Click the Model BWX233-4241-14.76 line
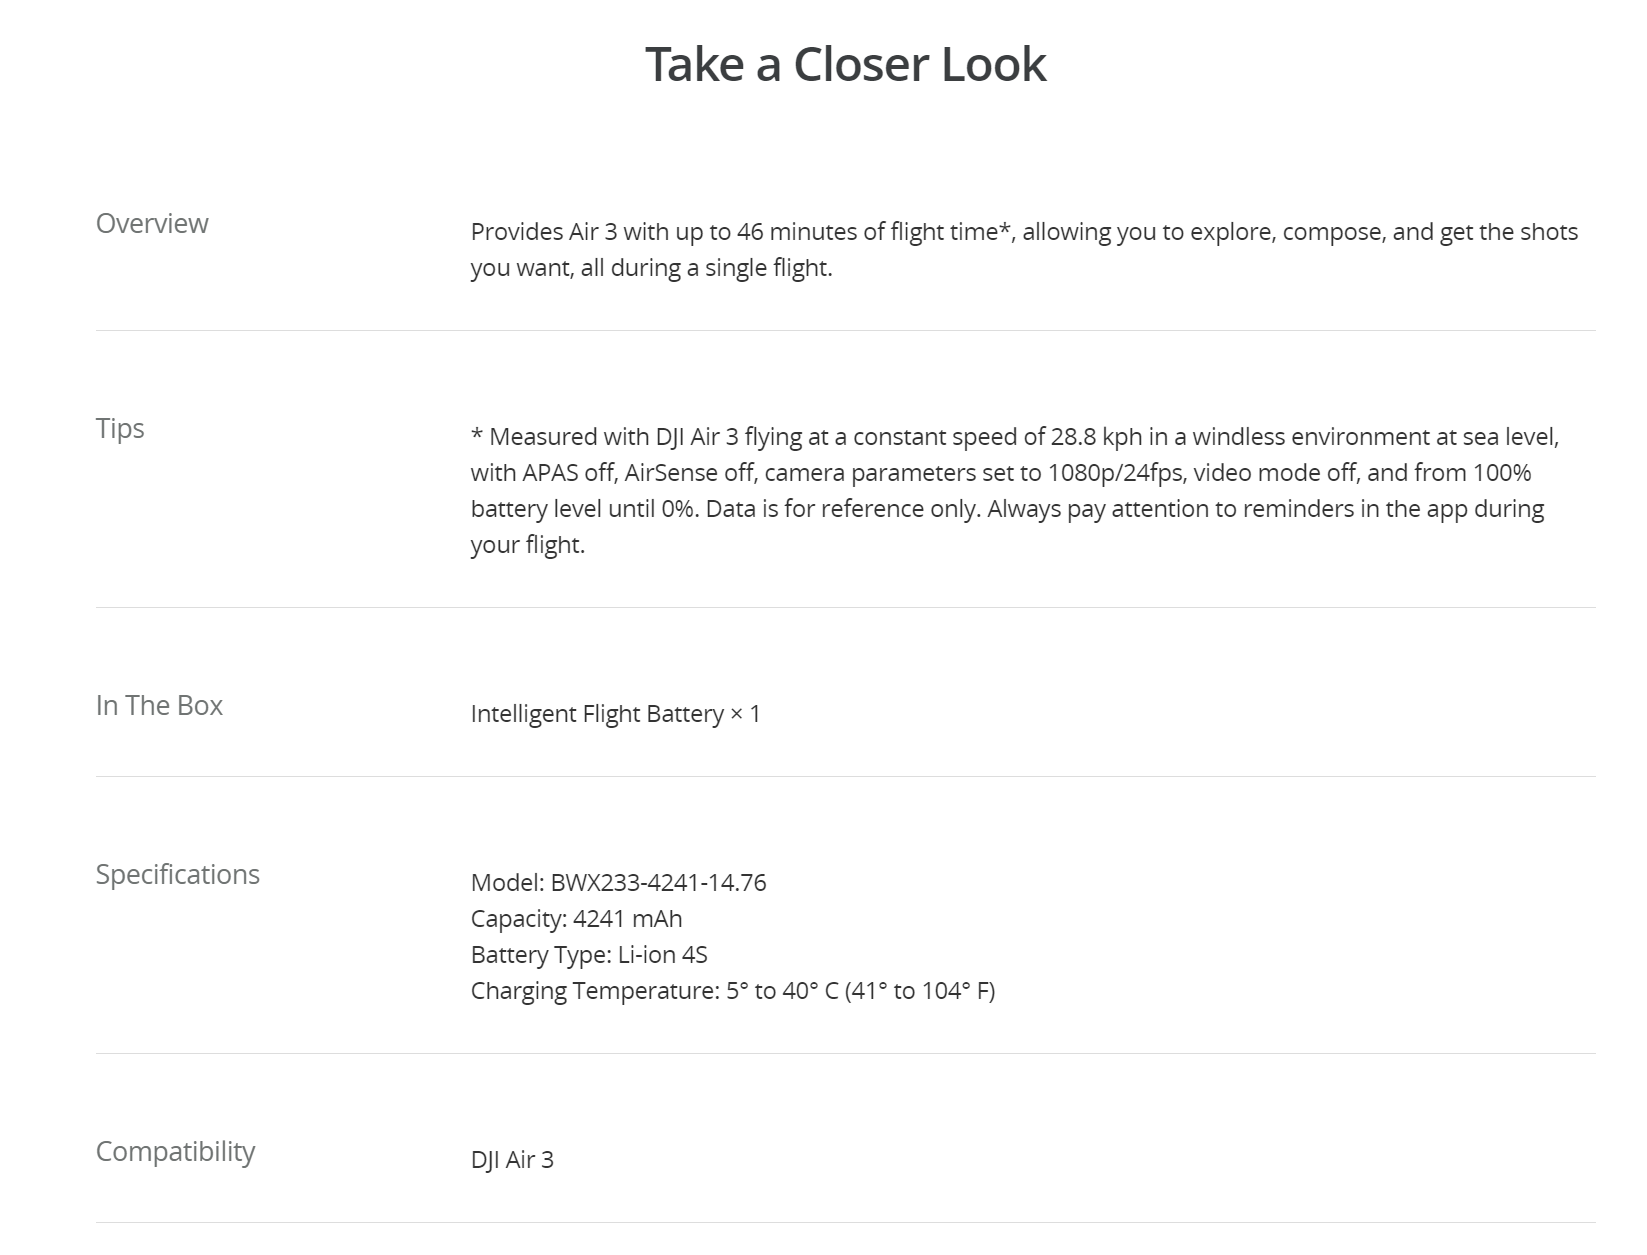The image size is (1647, 1255). pos(619,883)
